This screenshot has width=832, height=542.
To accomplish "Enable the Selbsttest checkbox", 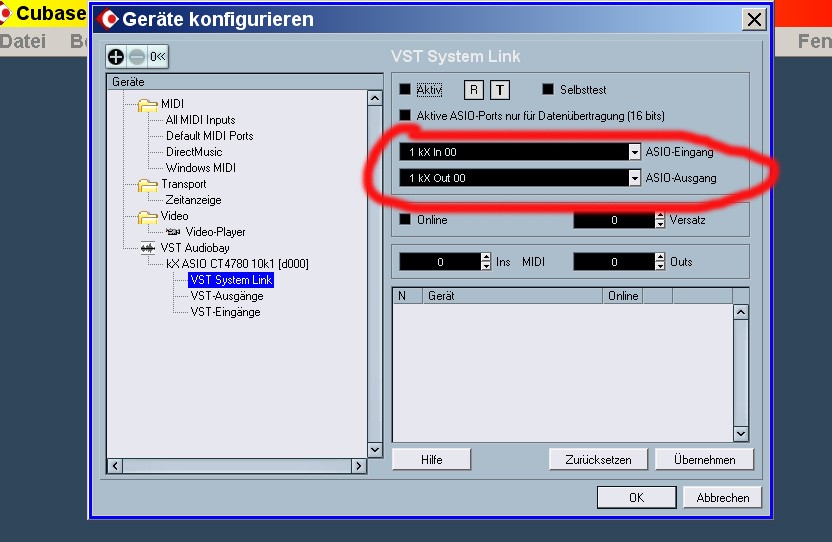I will click(548, 89).
